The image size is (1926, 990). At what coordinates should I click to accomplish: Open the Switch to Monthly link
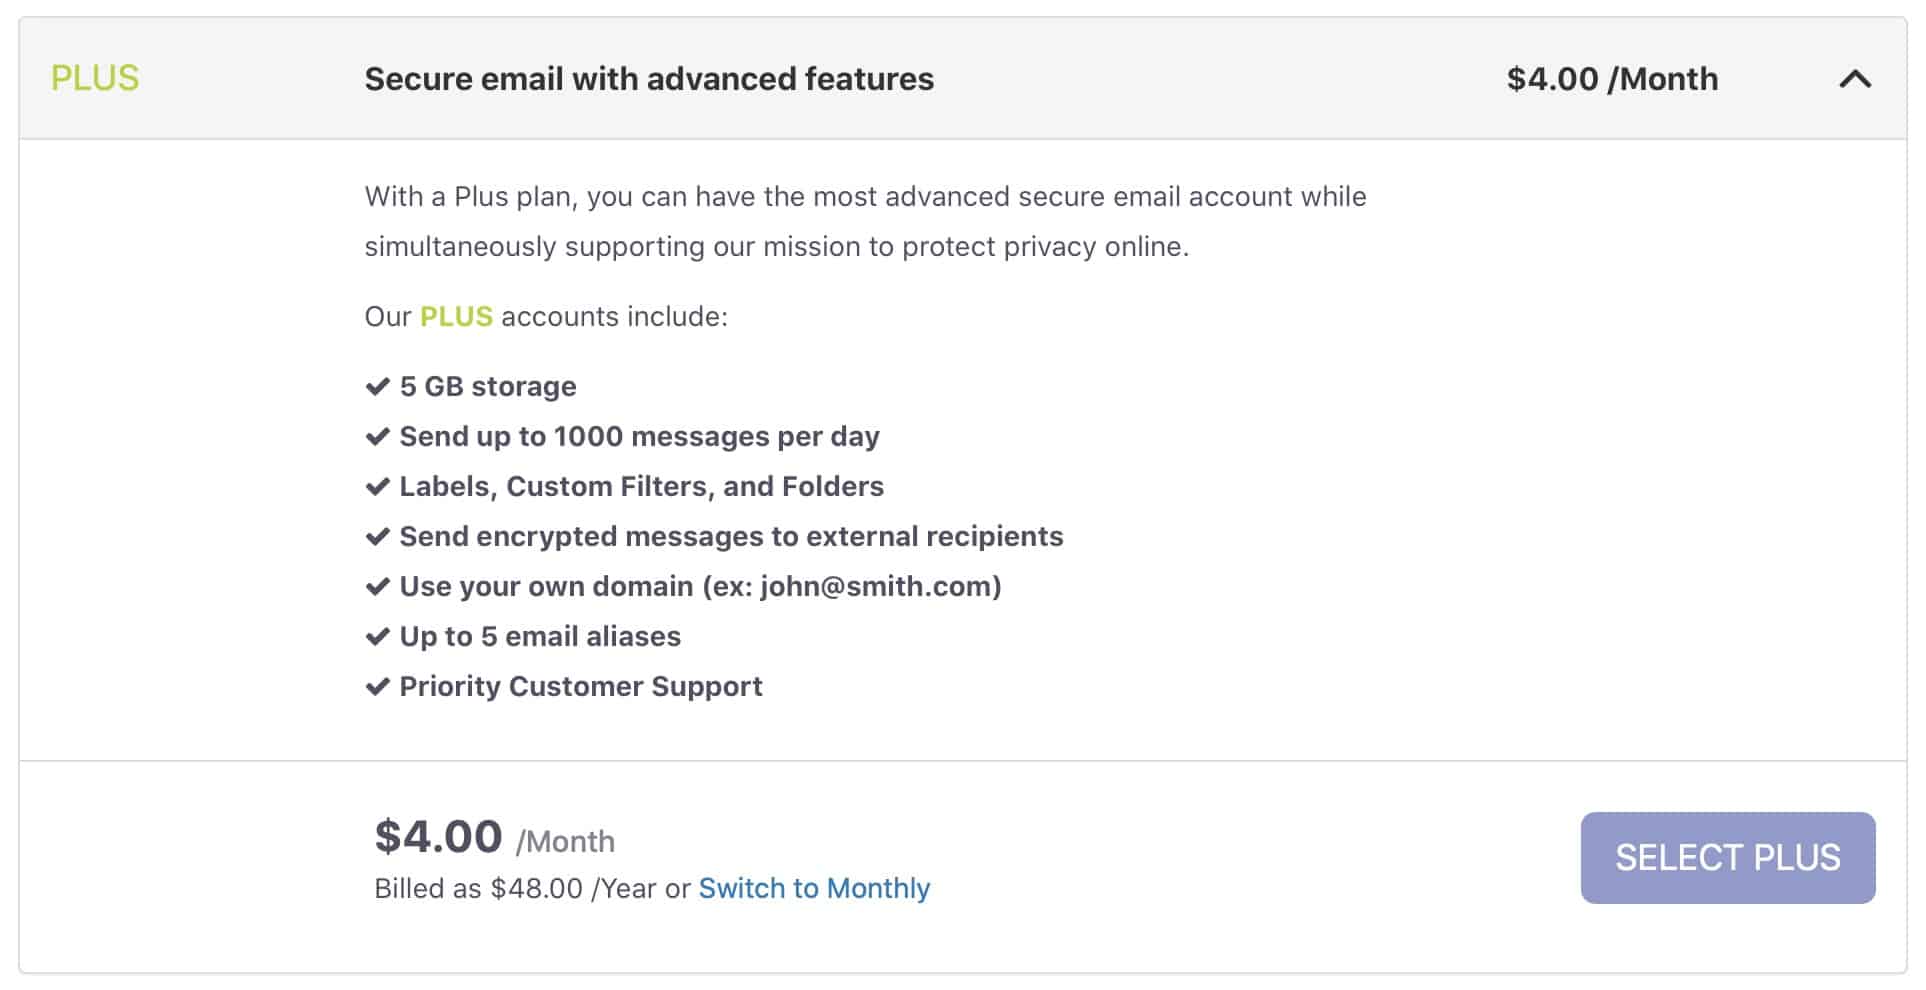(x=814, y=888)
